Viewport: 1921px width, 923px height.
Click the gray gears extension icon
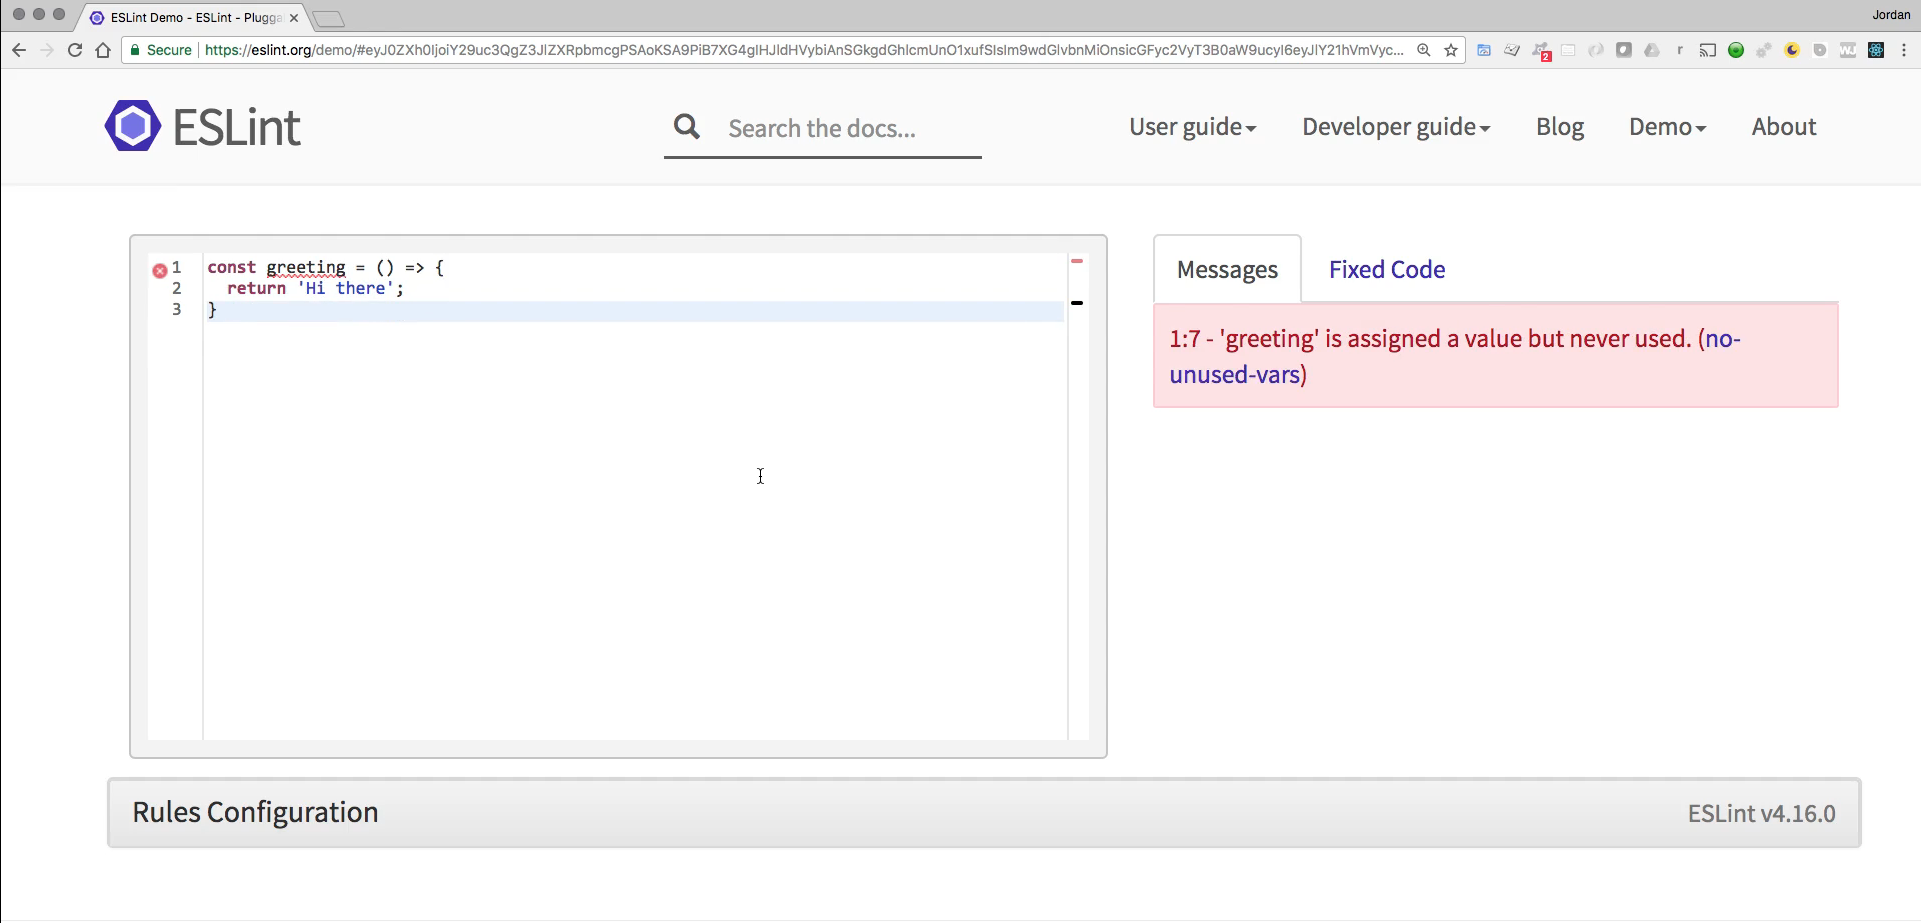pos(1764,50)
